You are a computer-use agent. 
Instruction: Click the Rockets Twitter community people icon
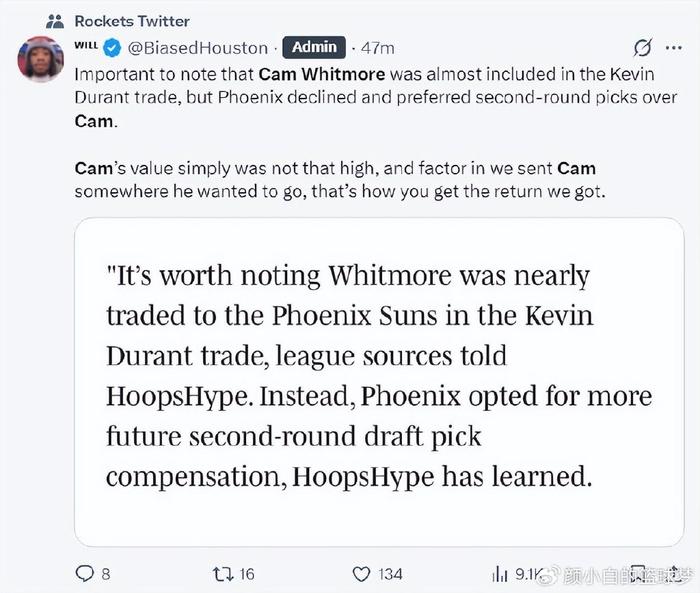coord(54,21)
